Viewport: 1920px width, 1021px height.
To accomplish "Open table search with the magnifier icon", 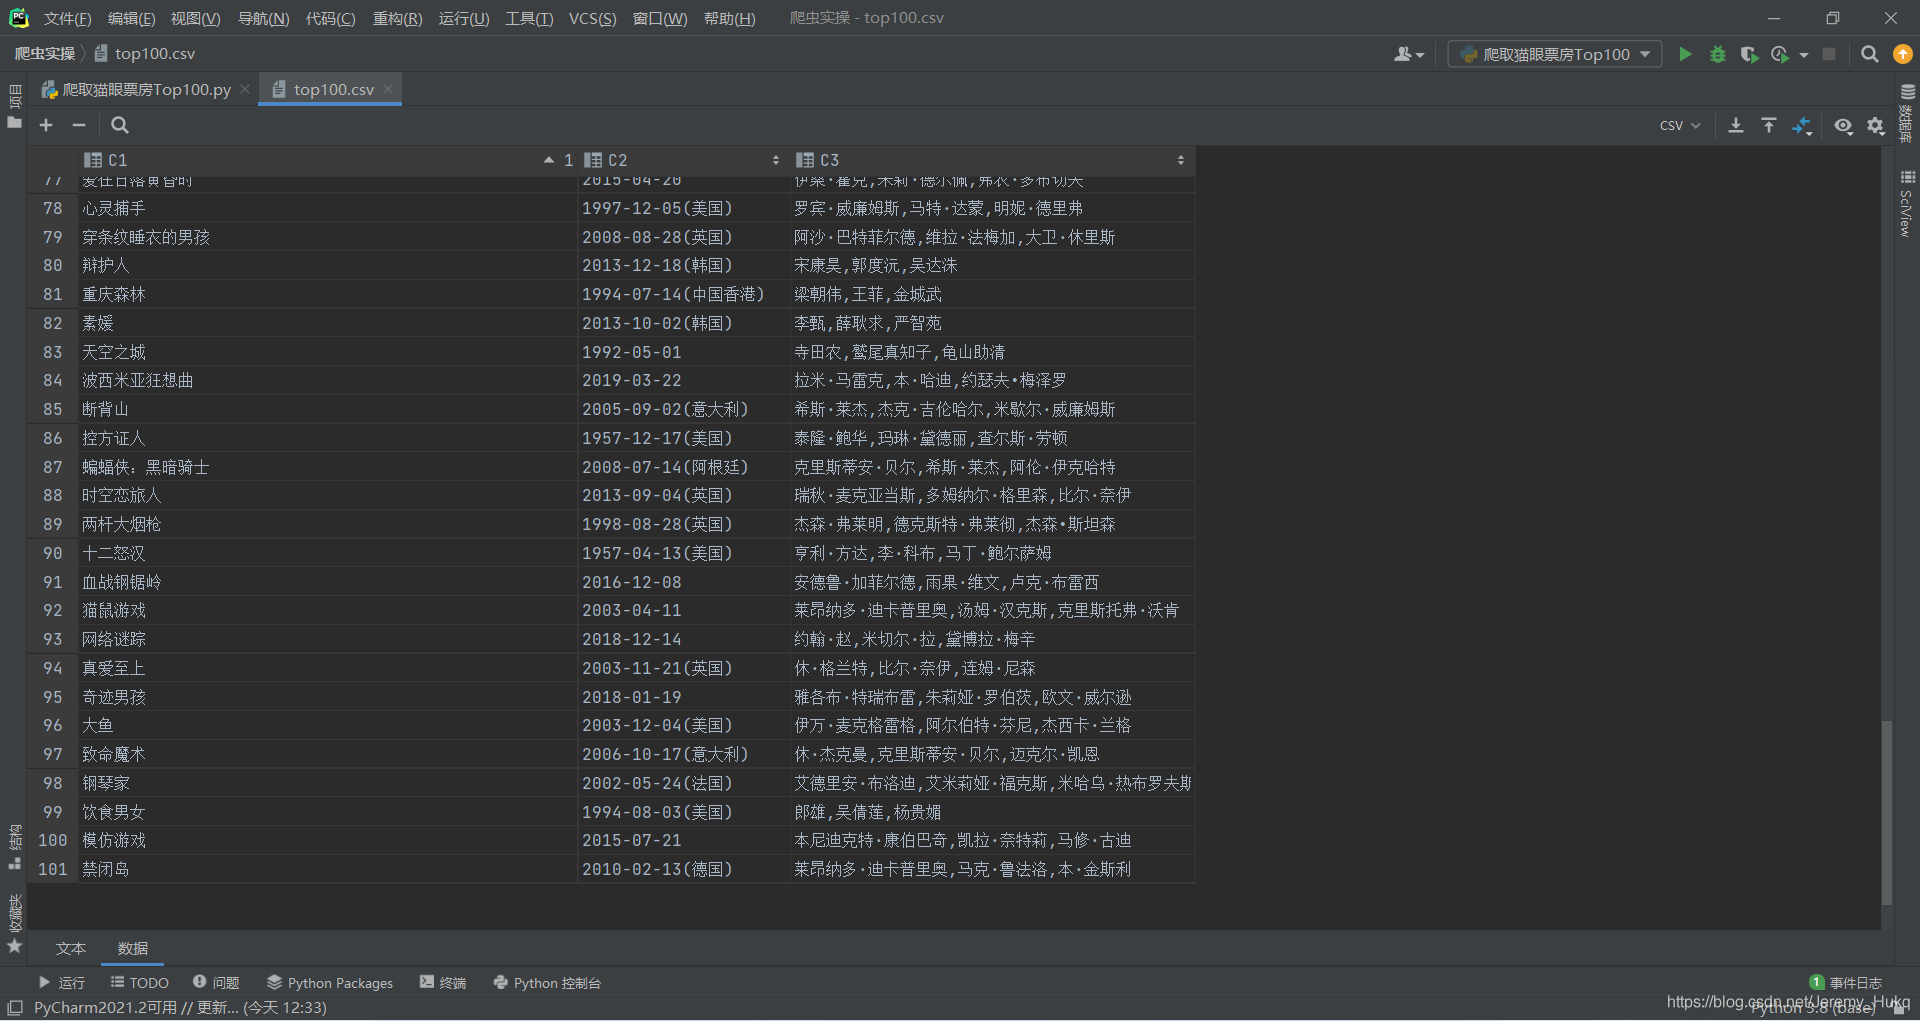I will point(119,125).
